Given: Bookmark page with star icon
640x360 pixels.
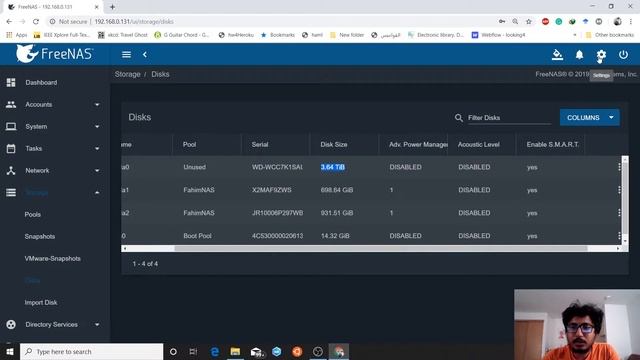Looking at the screenshot, I should coord(529,21).
